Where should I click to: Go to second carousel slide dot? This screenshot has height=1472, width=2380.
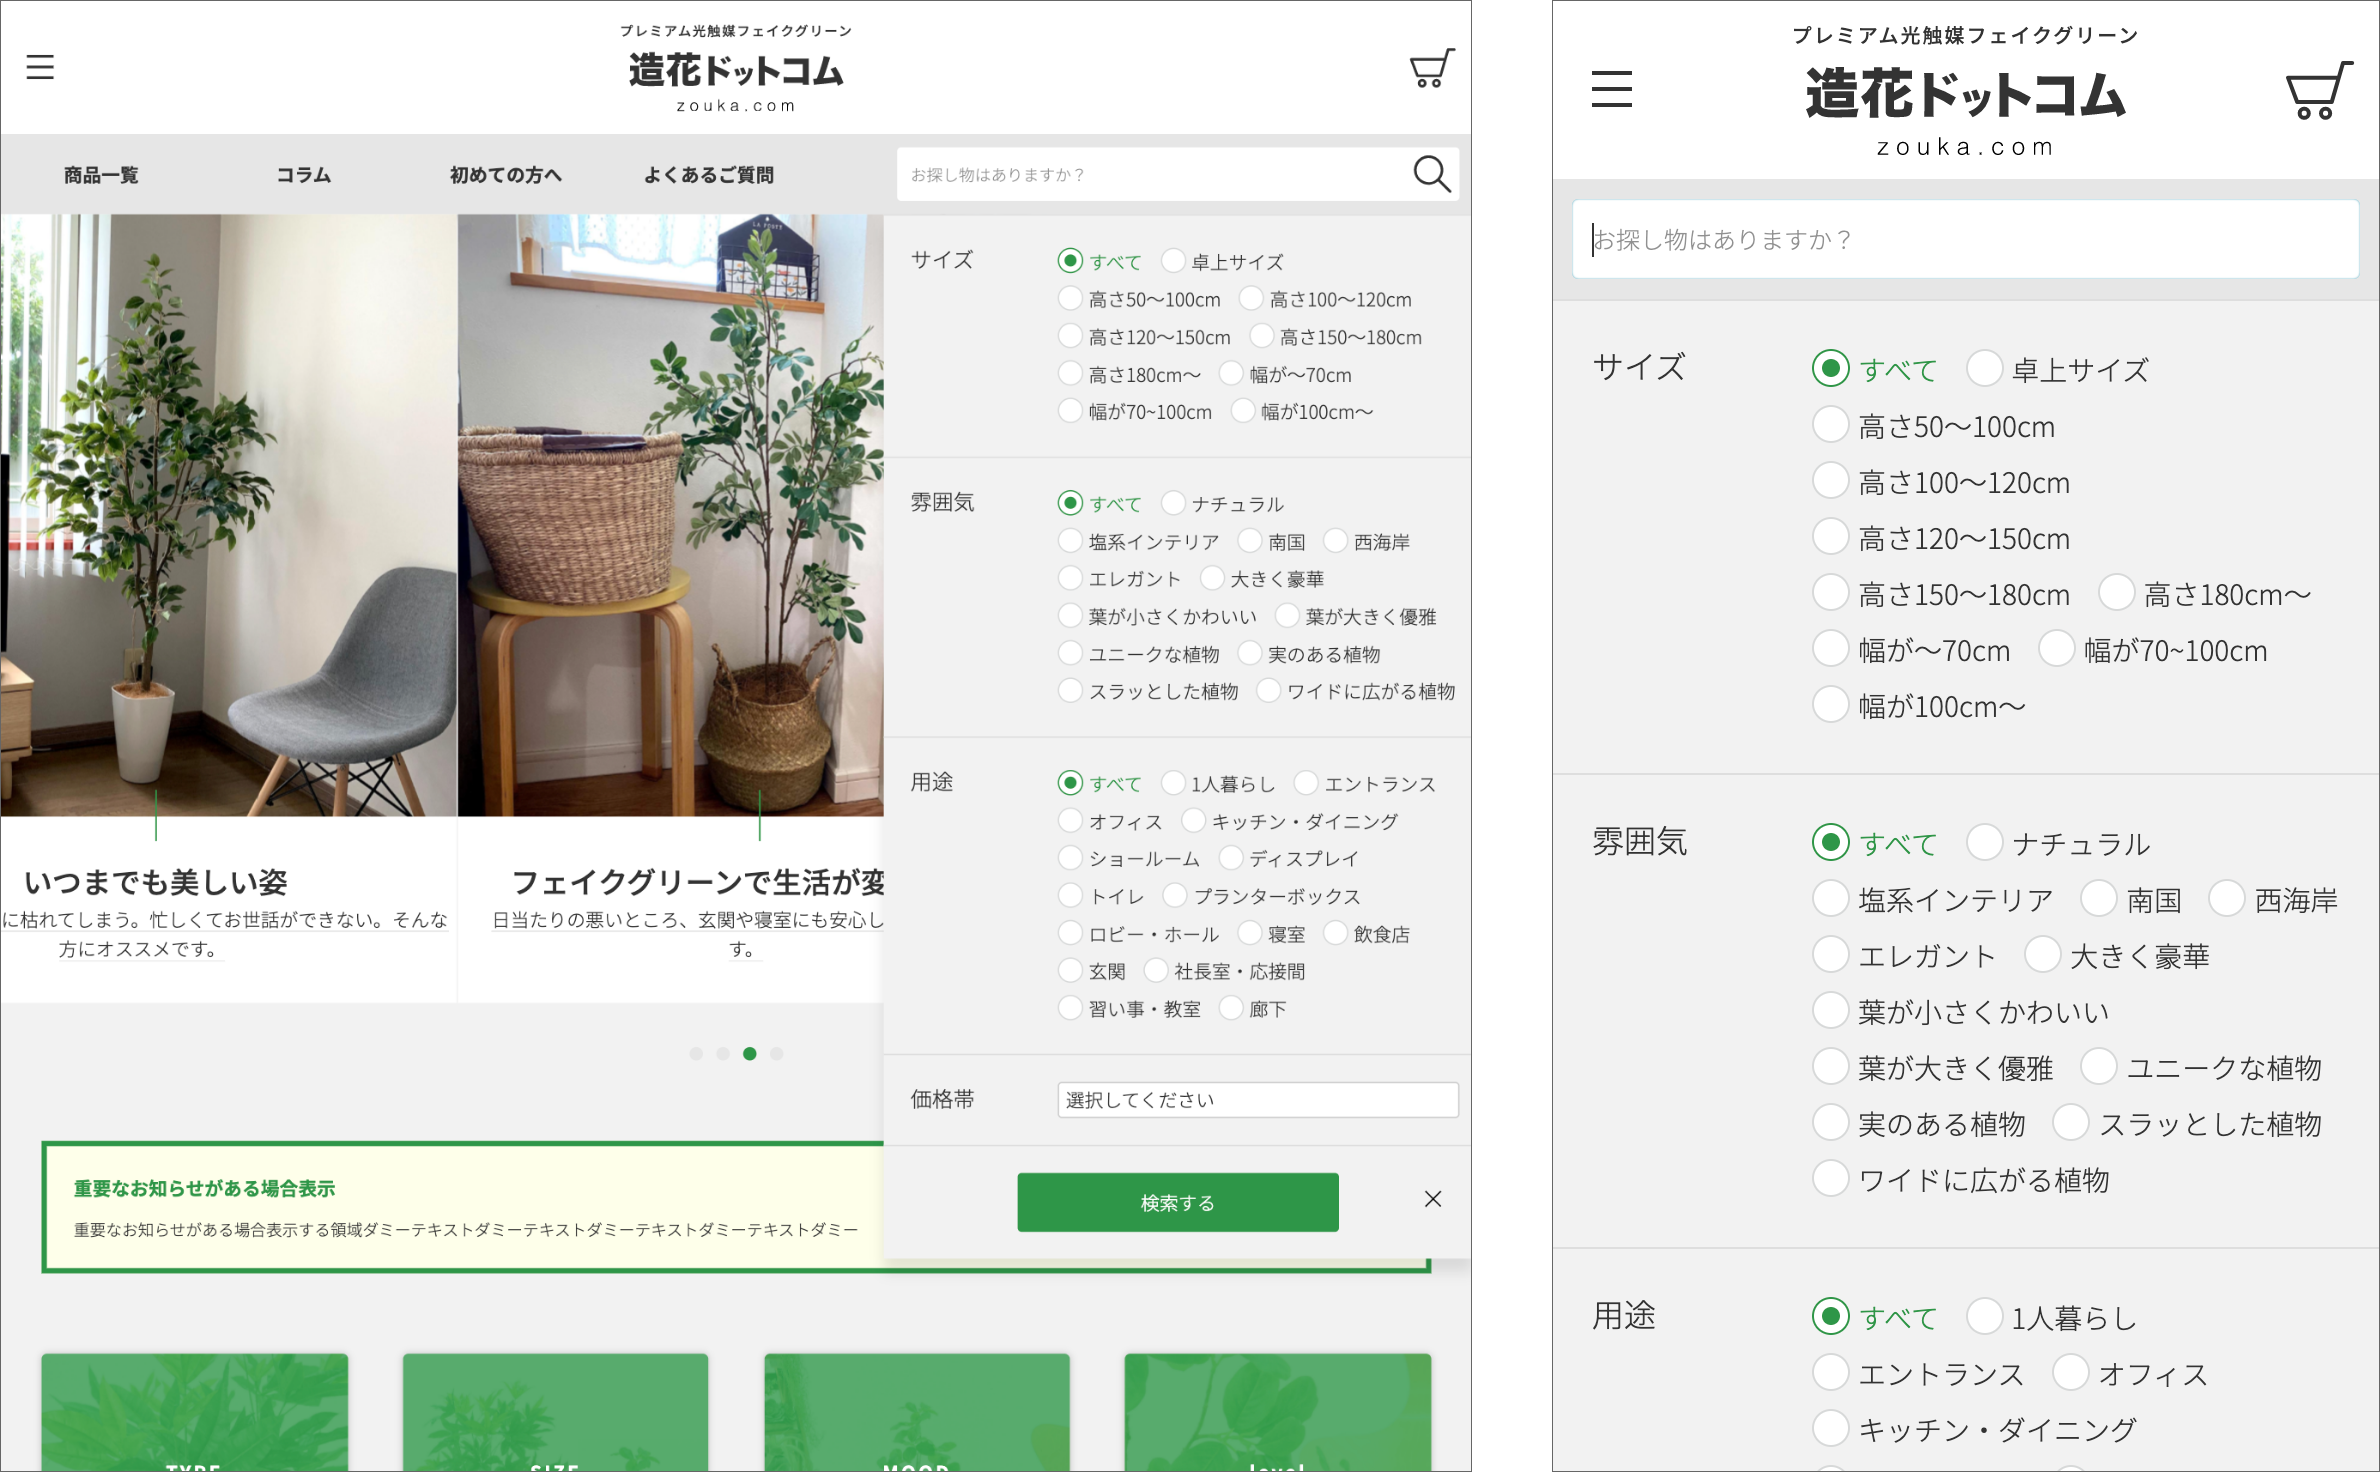click(723, 1054)
